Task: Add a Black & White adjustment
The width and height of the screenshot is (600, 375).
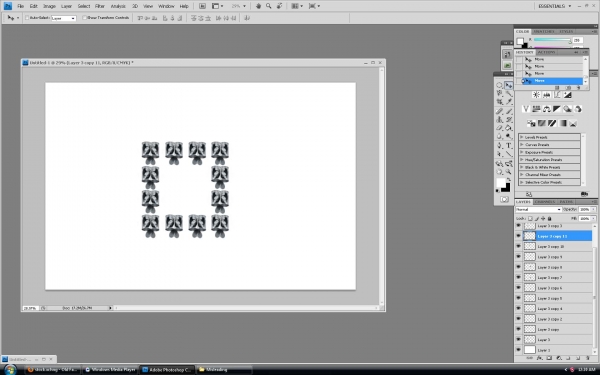Action: tap(557, 109)
